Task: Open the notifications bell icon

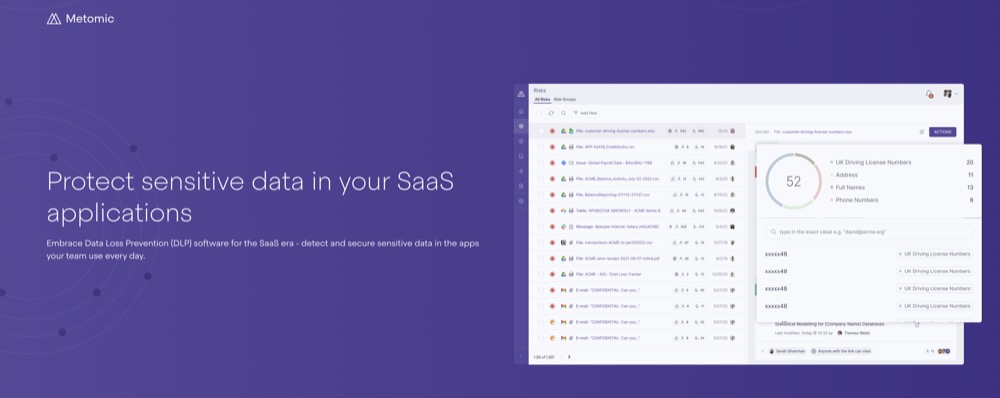Action: 929,94
